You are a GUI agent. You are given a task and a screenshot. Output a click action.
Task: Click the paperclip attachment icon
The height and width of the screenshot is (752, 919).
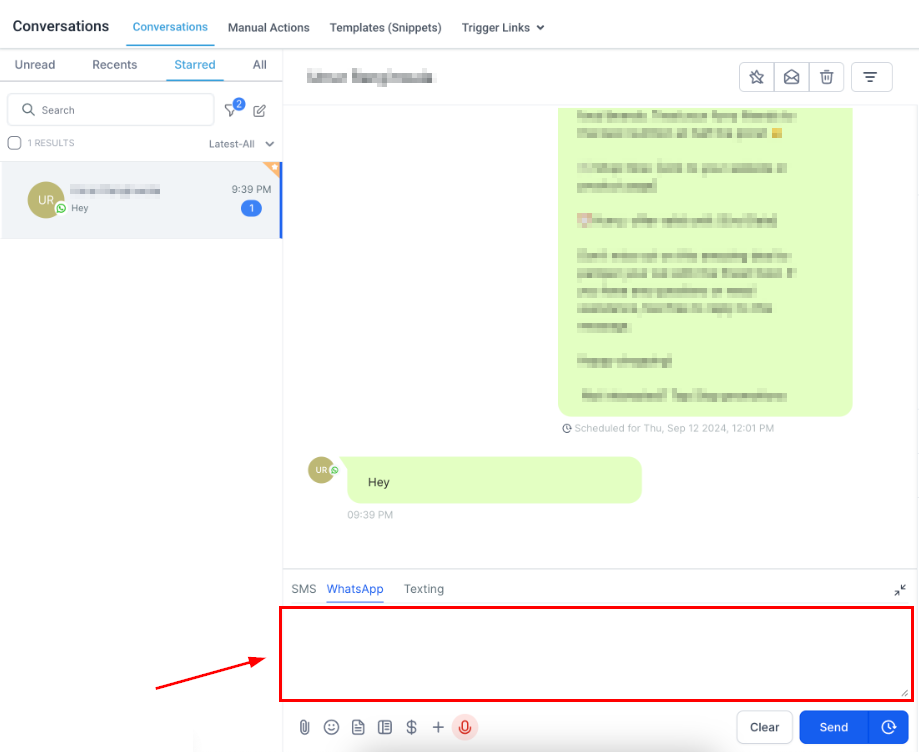[x=305, y=728]
